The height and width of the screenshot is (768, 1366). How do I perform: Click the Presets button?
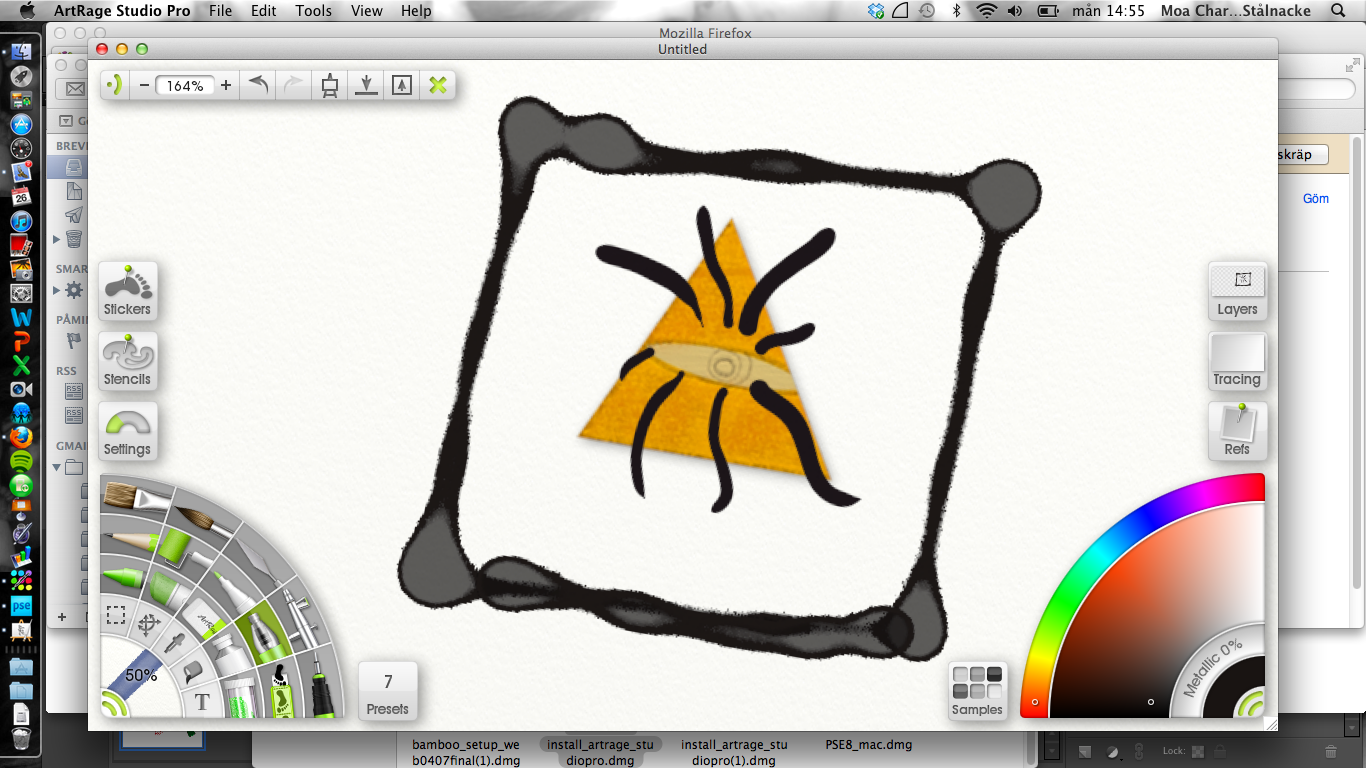click(x=387, y=692)
